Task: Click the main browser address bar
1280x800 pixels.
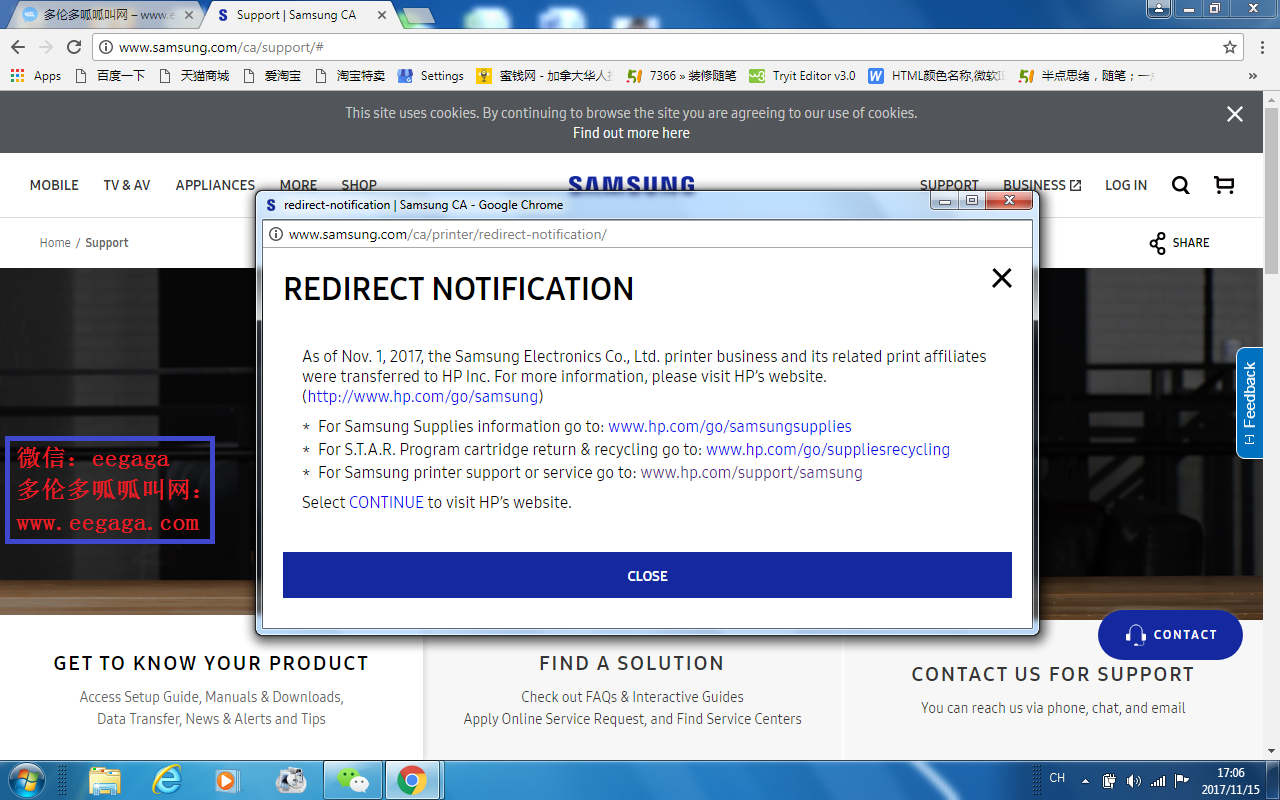Action: tap(668, 47)
